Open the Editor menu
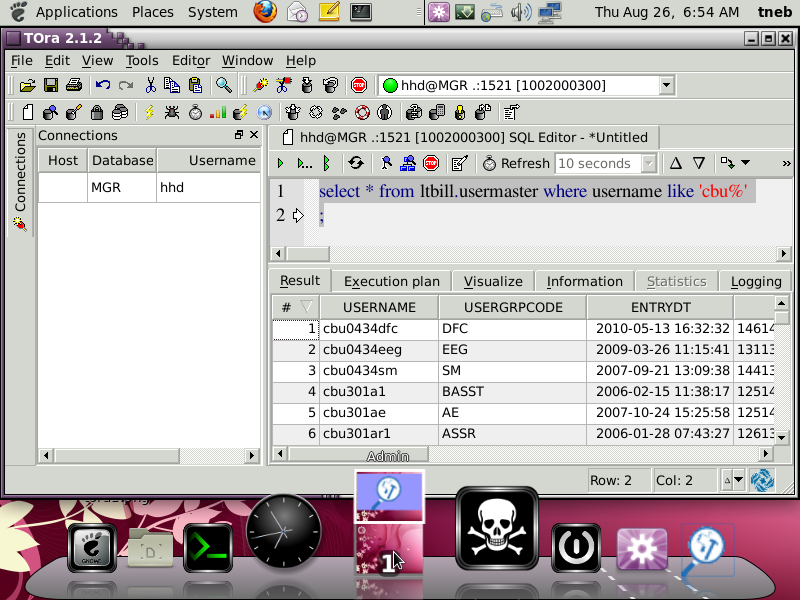 [x=190, y=60]
